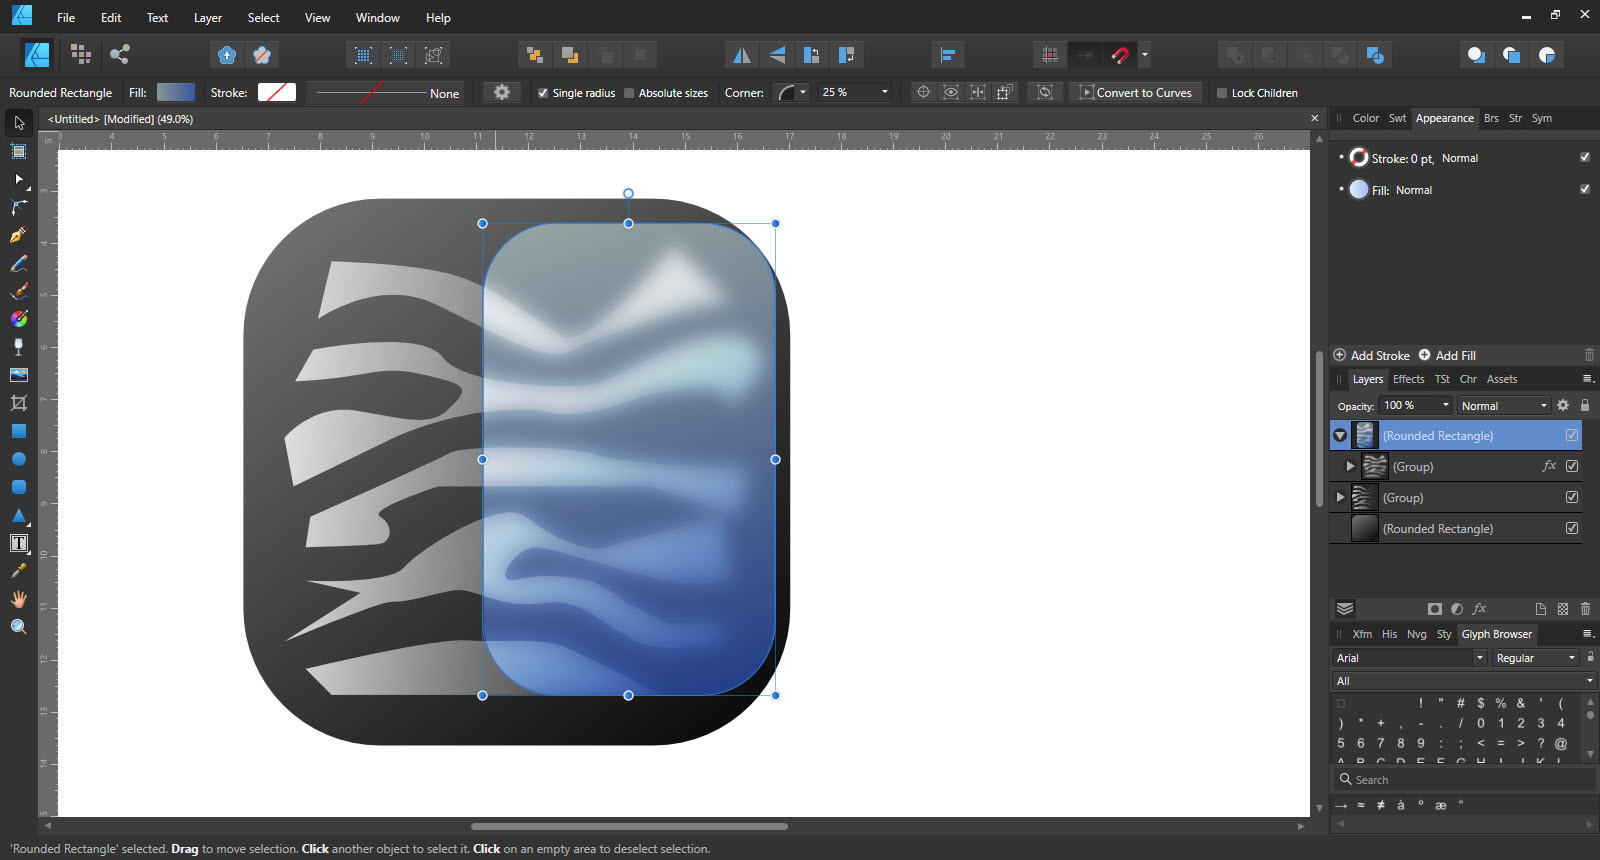1600x860 pixels.
Task: Collapse the selected Rounded Rectangle layer
Action: click(1340, 436)
